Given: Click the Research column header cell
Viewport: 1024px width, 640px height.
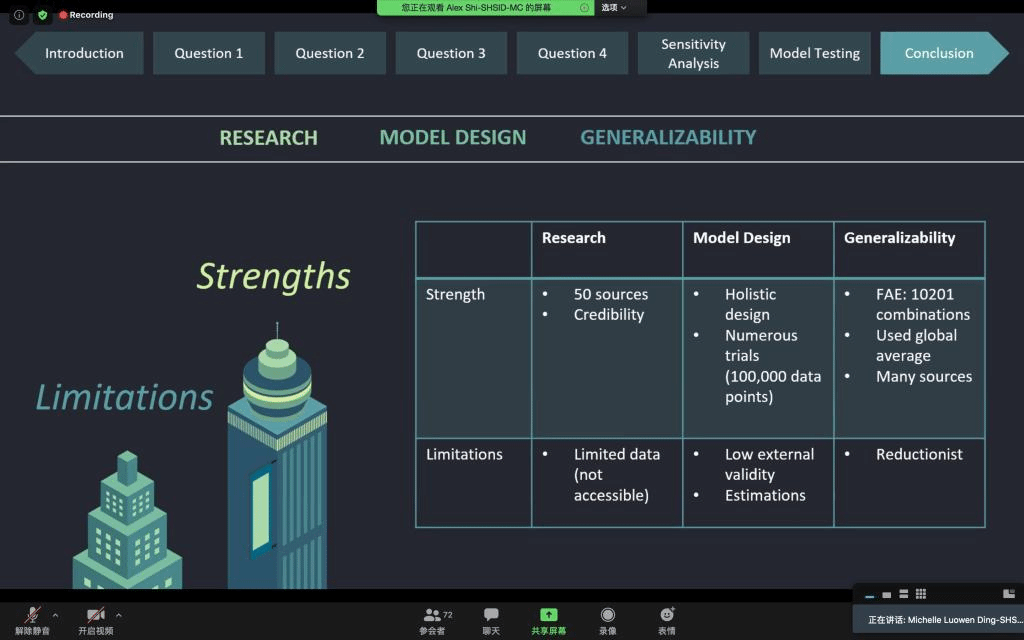Looking at the screenshot, I should (x=607, y=249).
